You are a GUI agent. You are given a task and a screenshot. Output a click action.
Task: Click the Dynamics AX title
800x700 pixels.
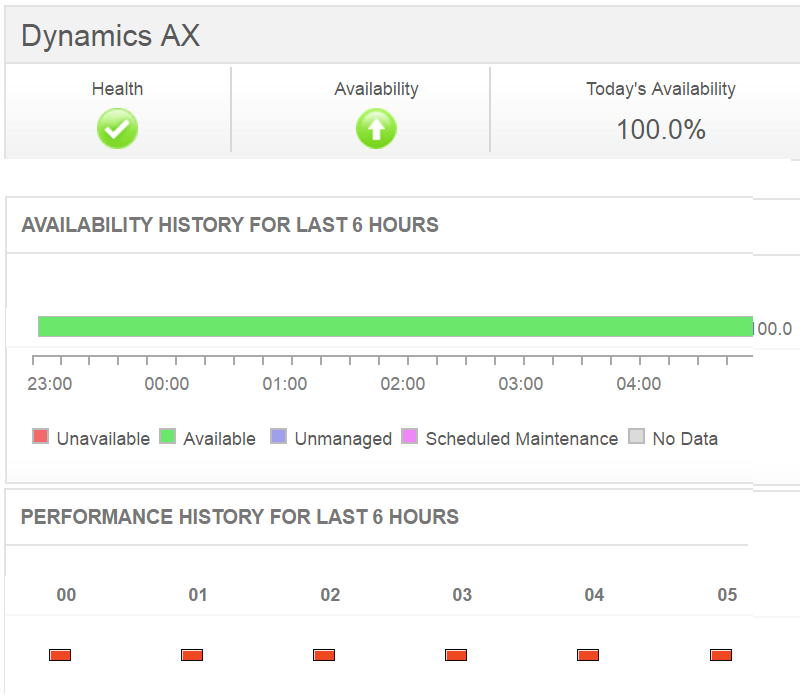point(111,36)
